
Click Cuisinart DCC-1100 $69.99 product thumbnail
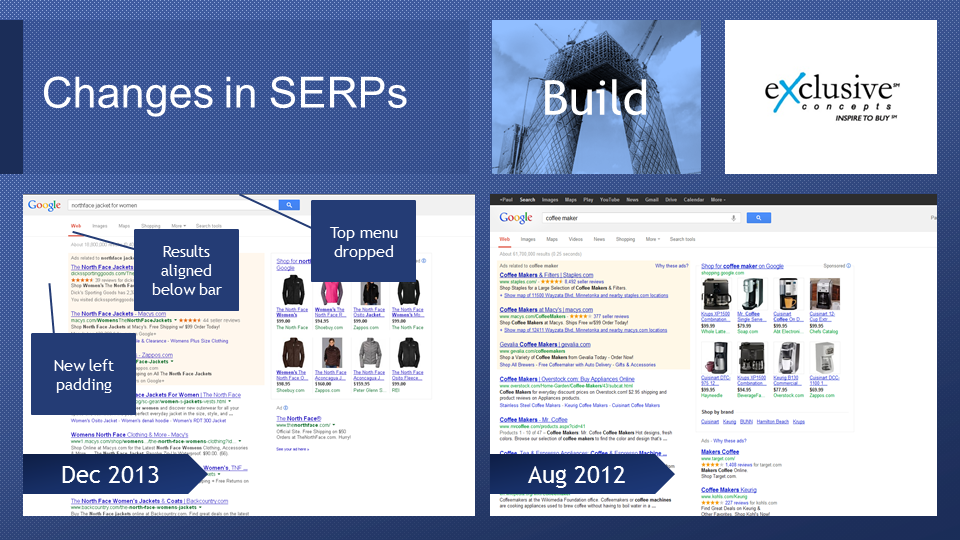coord(824,358)
